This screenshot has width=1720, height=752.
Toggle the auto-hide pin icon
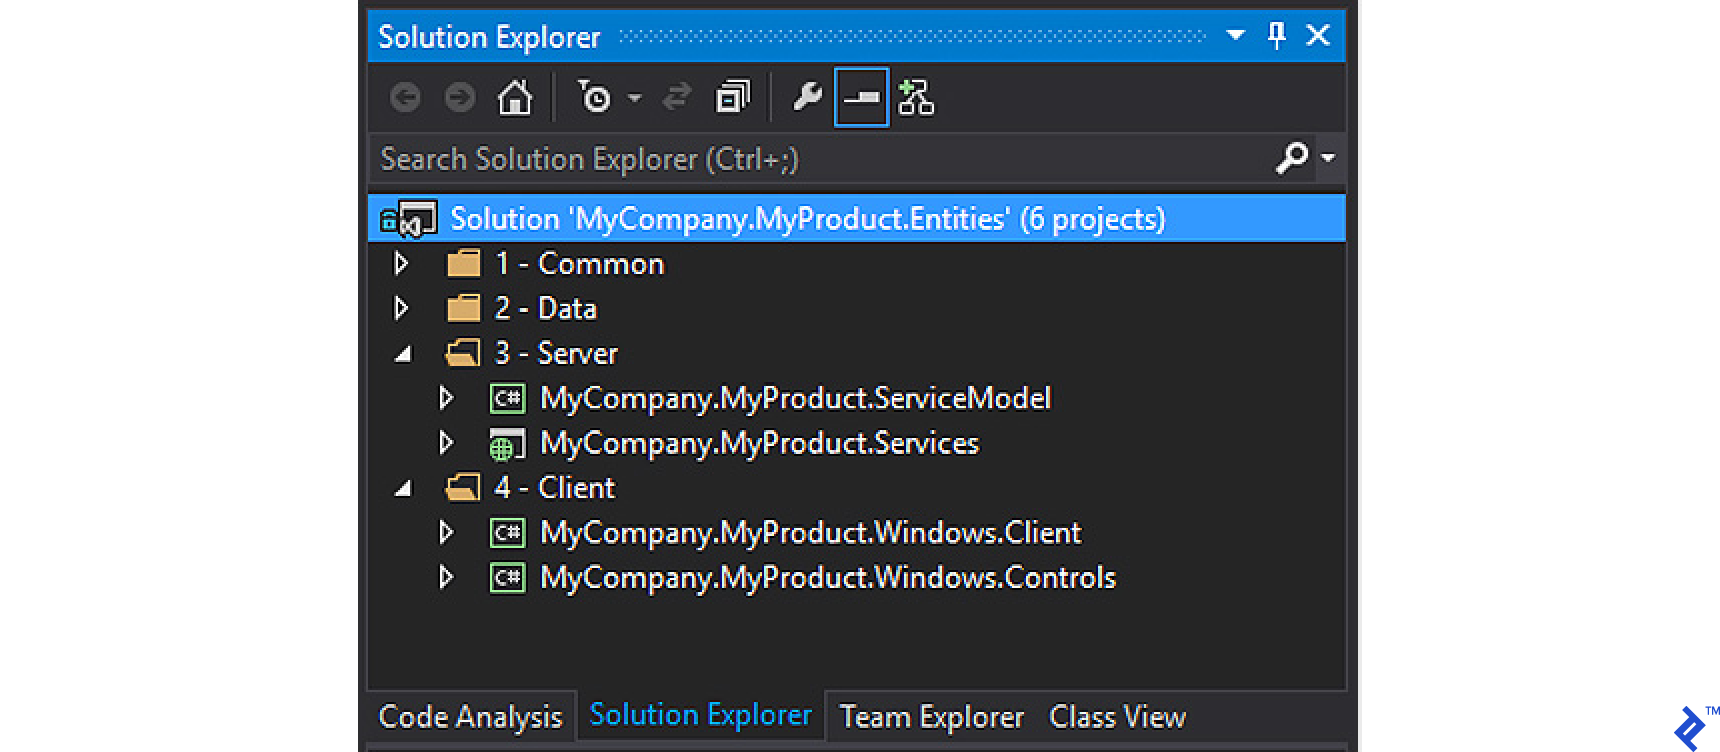pyautogui.click(x=1277, y=35)
